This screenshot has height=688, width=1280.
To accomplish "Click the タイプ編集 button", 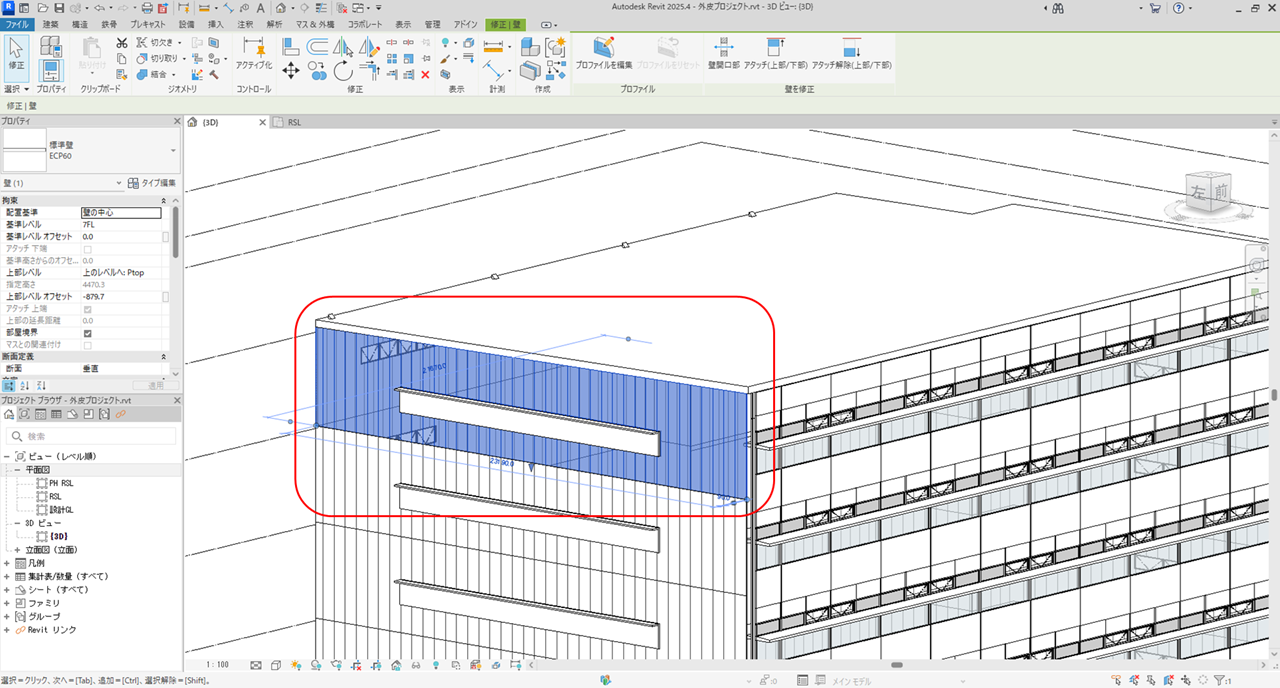I will 153,183.
